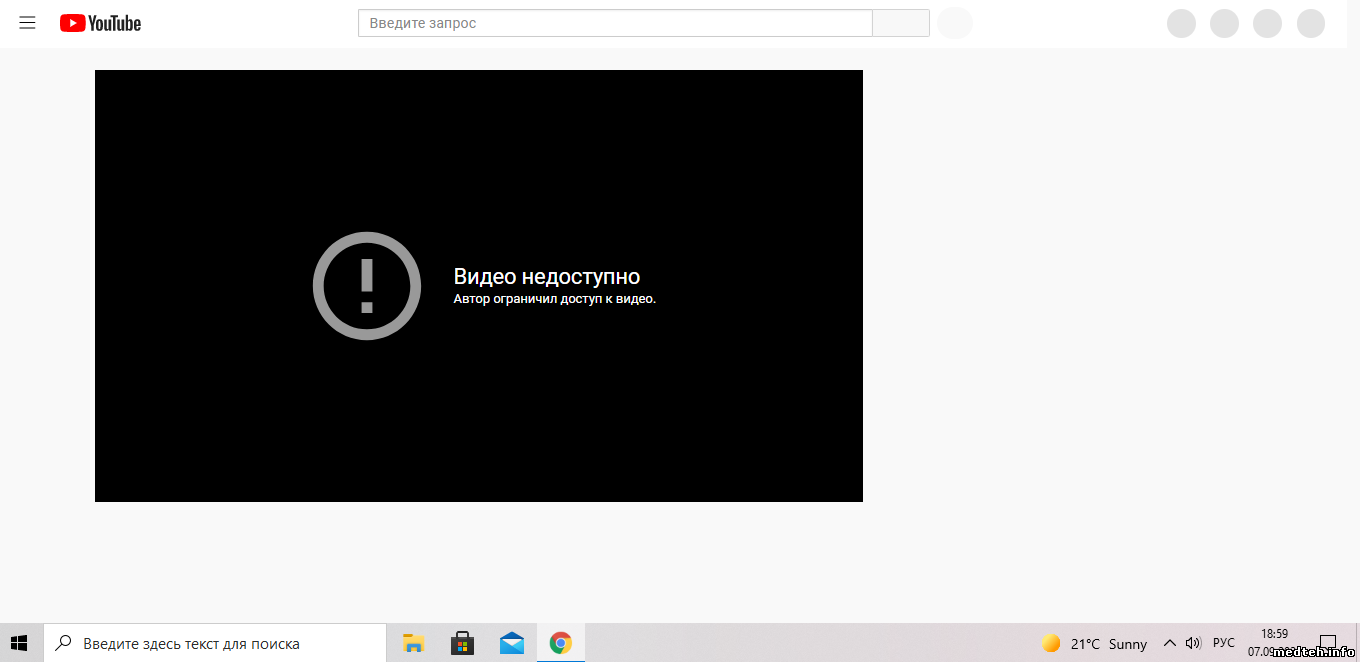Open the Windows Start menu
The width and height of the screenshot is (1360, 662).
[20, 643]
